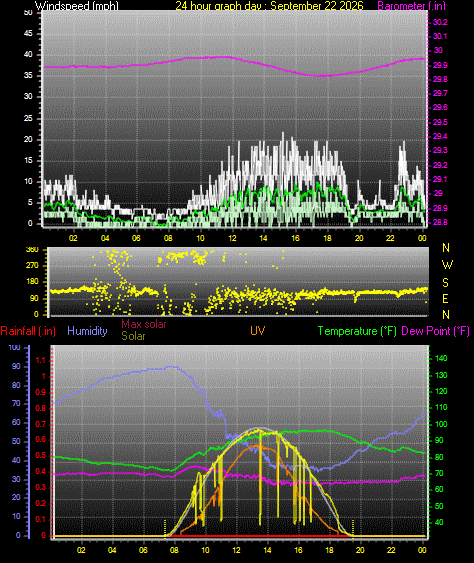The height and width of the screenshot is (563, 474).
Task: Click the 30.2 barometer scale value
Action: [440, 22]
